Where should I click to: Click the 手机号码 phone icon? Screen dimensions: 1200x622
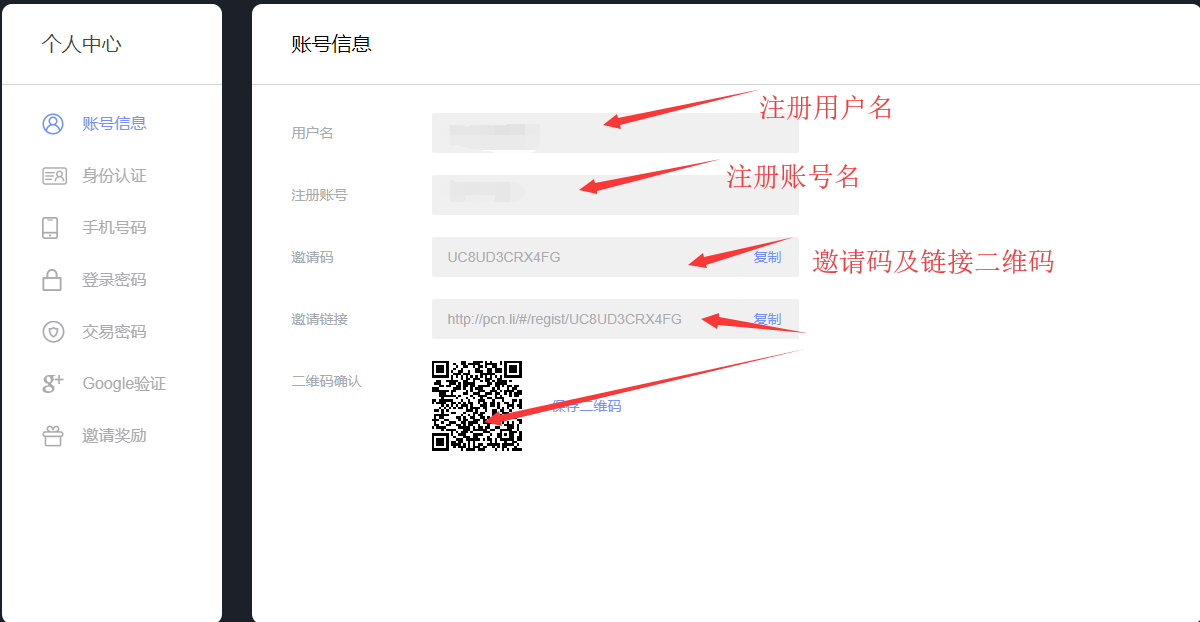pos(50,228)
